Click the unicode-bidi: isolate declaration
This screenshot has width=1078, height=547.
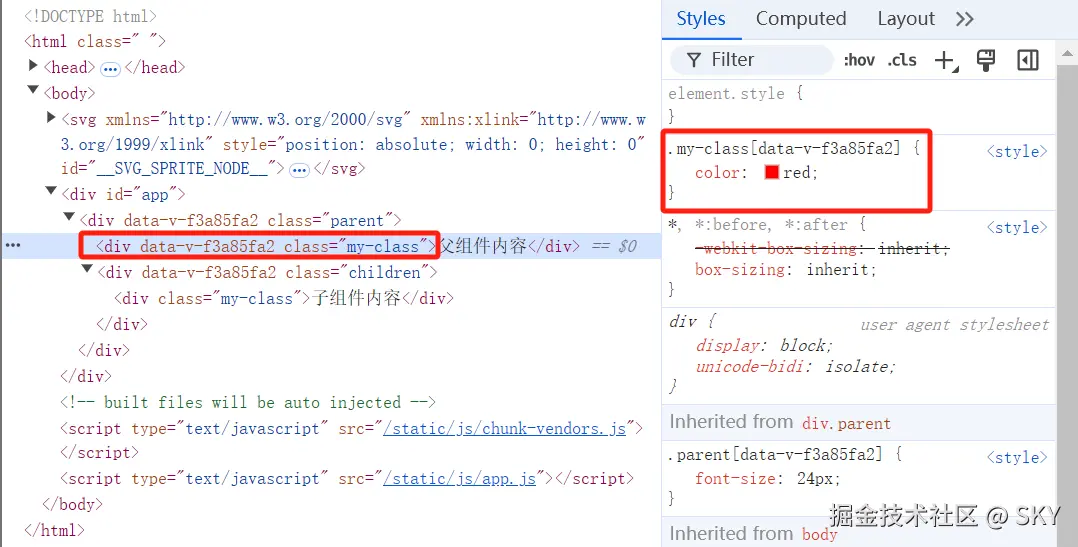click(x=795, y=366)
